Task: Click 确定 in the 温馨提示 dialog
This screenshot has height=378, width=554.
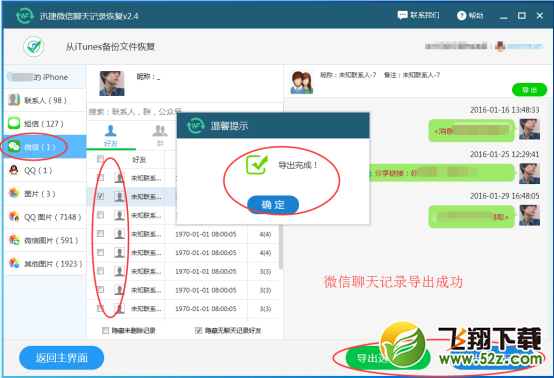Action: (273, 205)
